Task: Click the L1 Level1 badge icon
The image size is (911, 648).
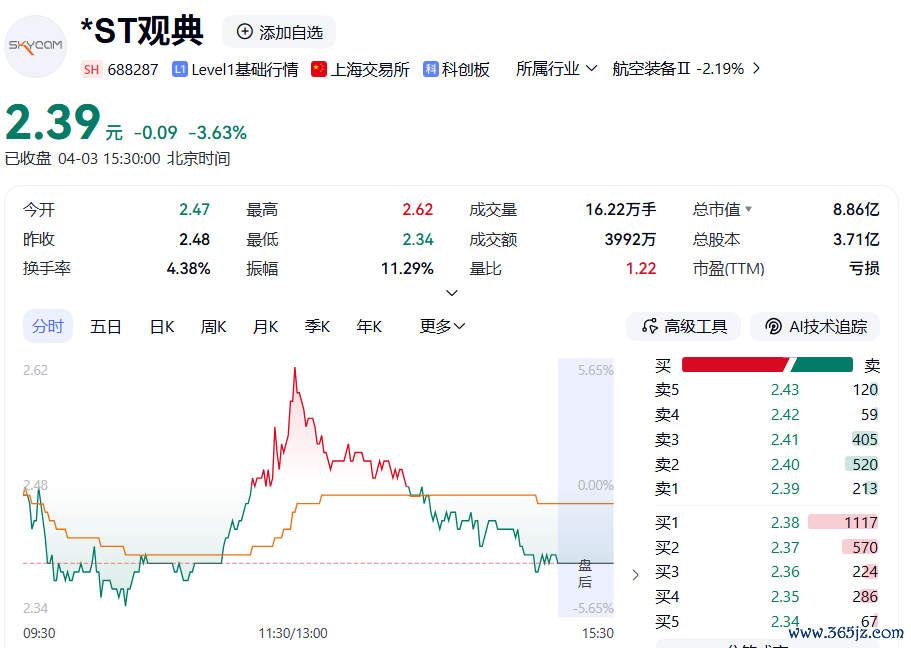Action: [180, 70]
